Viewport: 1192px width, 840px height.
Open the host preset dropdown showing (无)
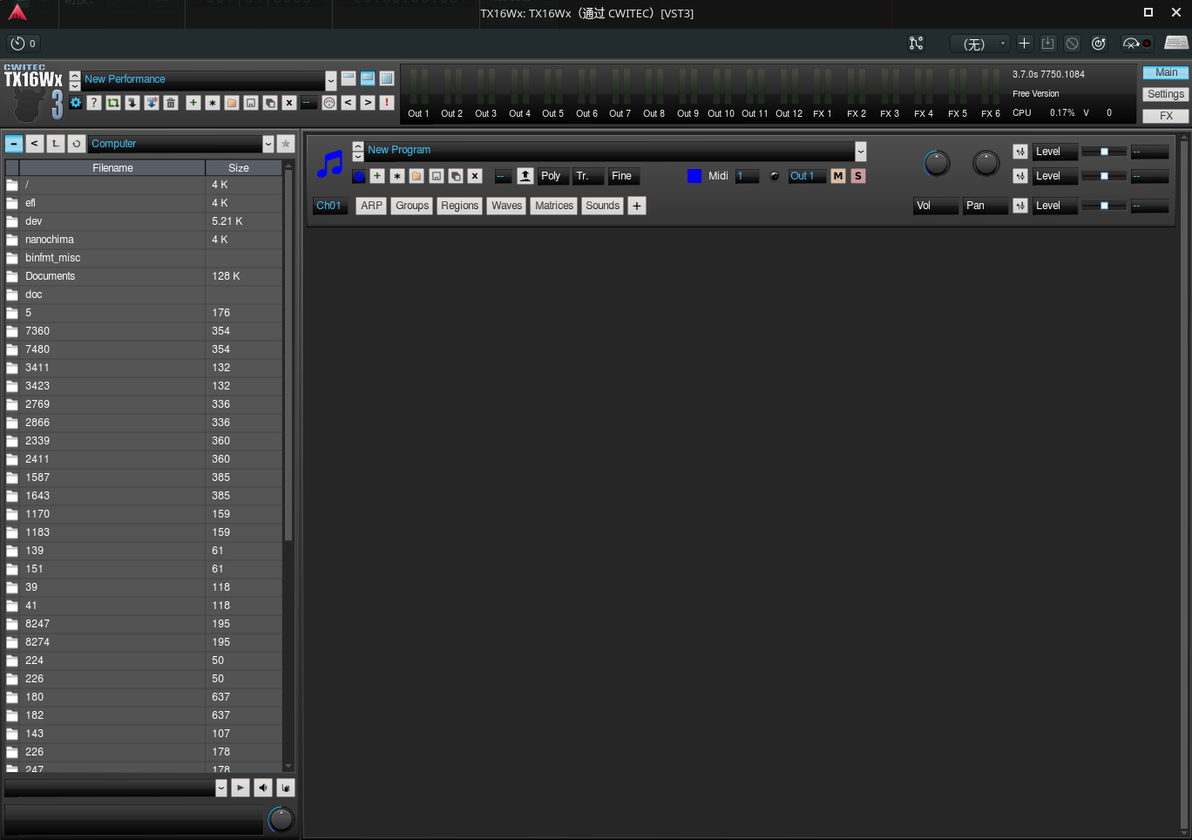980,43
